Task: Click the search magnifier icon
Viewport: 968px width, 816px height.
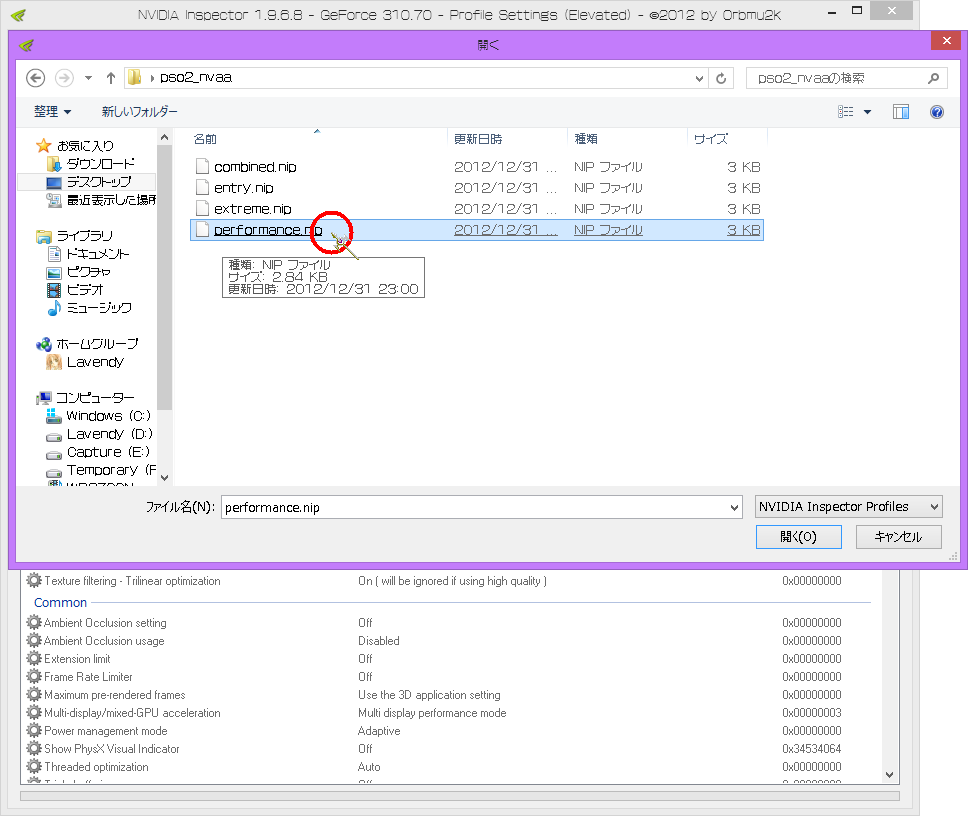Action: pos(933,78)
